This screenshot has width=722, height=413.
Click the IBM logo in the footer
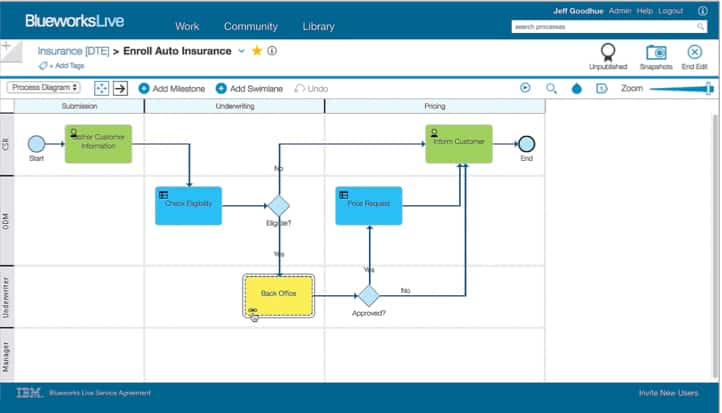coord(29,393)
